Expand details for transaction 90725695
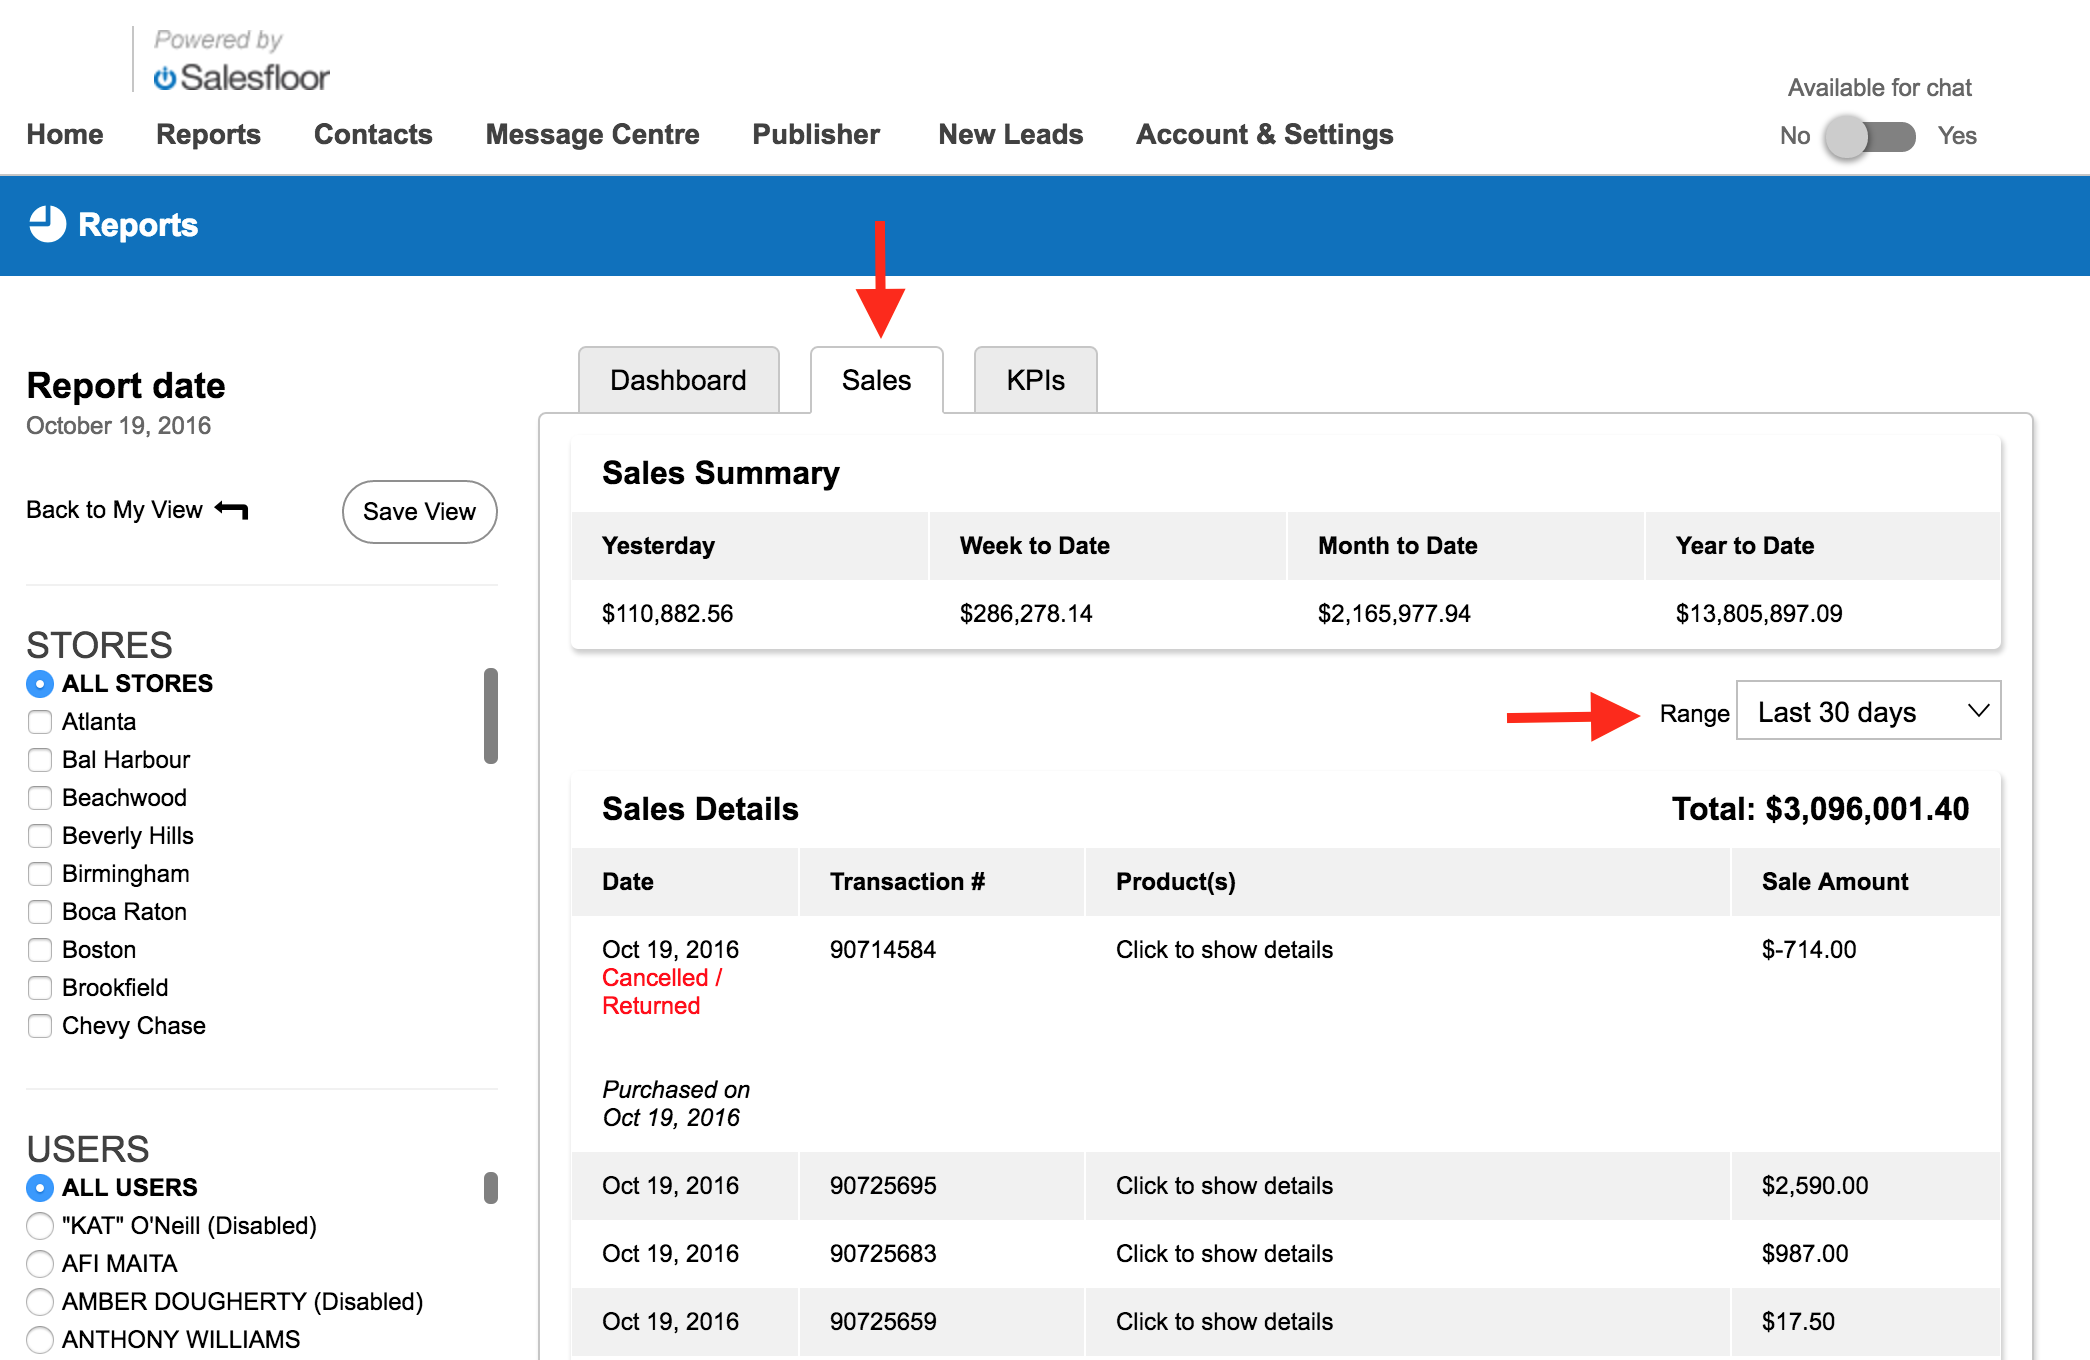This screenshot has height=1360, width=2090. point(1223,1186)
